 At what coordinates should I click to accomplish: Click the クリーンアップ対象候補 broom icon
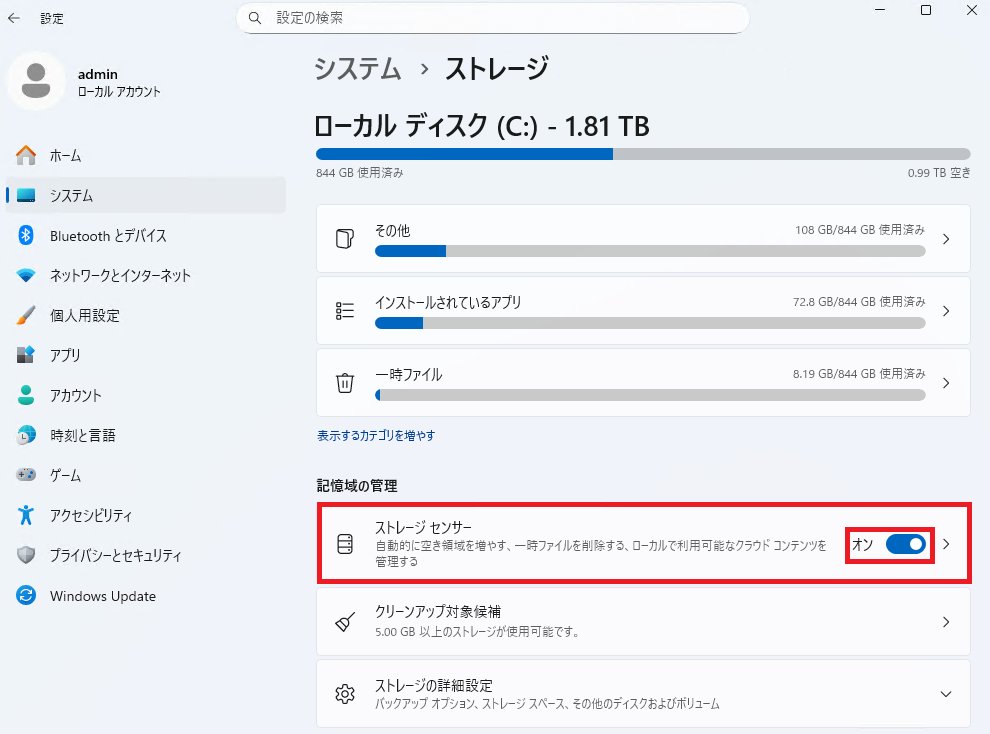coord(345,622)
